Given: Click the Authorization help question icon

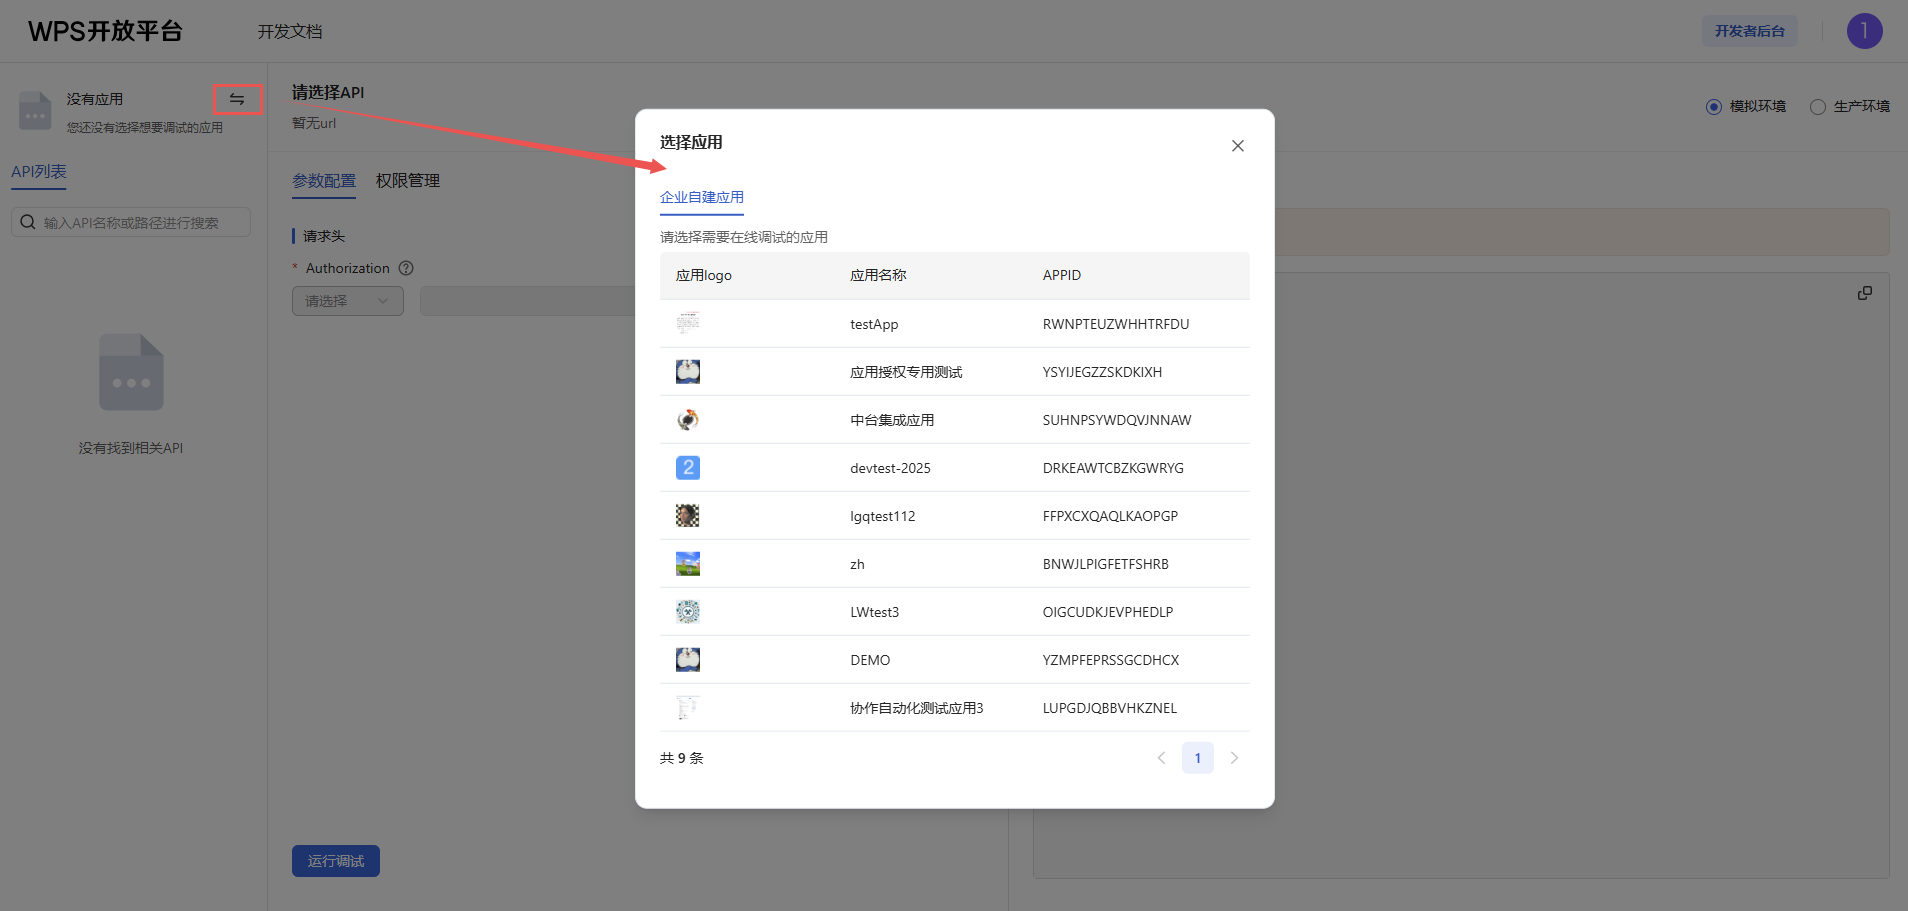Looking at the screenshot, I should (406, 268).
